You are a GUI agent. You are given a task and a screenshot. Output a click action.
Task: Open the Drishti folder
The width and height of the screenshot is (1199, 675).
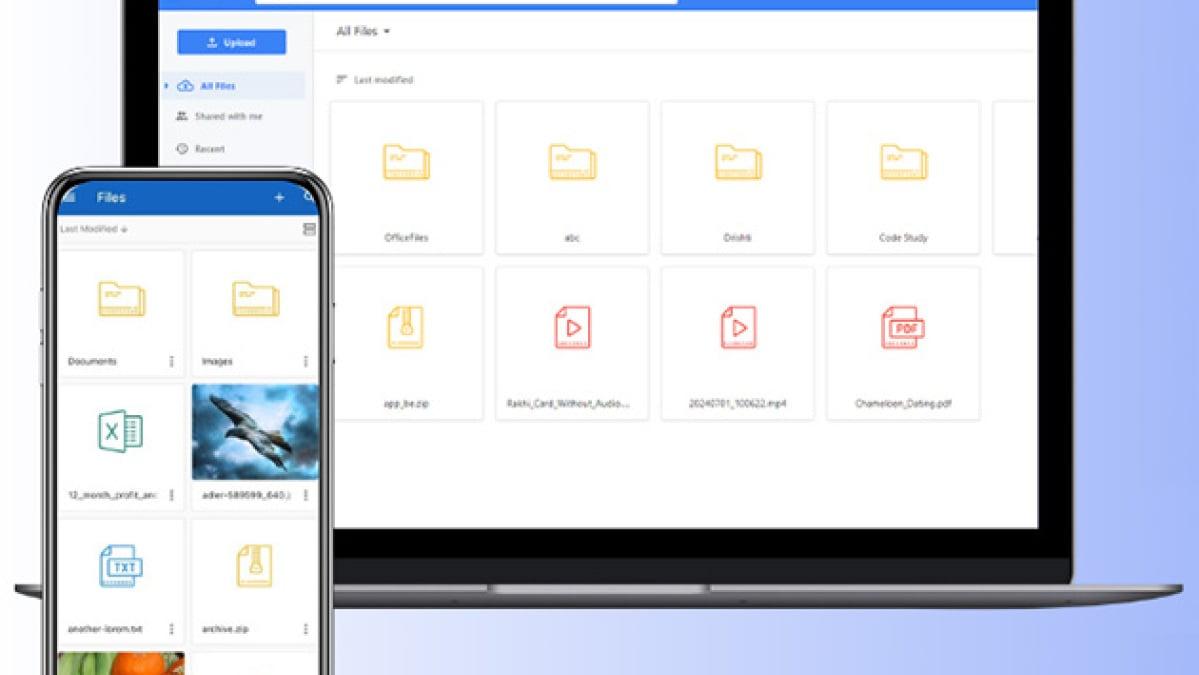737,177
